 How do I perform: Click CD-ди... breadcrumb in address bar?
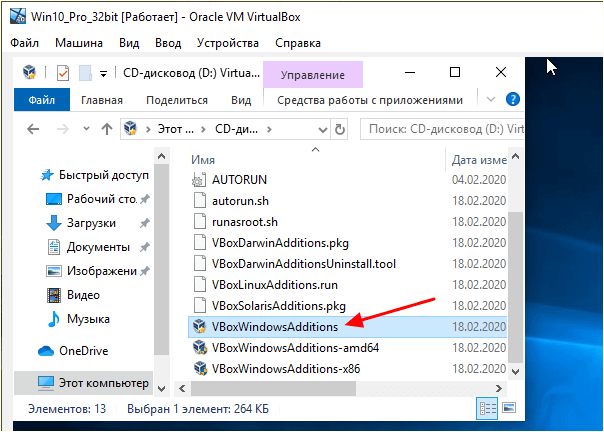tap(236, 129)
